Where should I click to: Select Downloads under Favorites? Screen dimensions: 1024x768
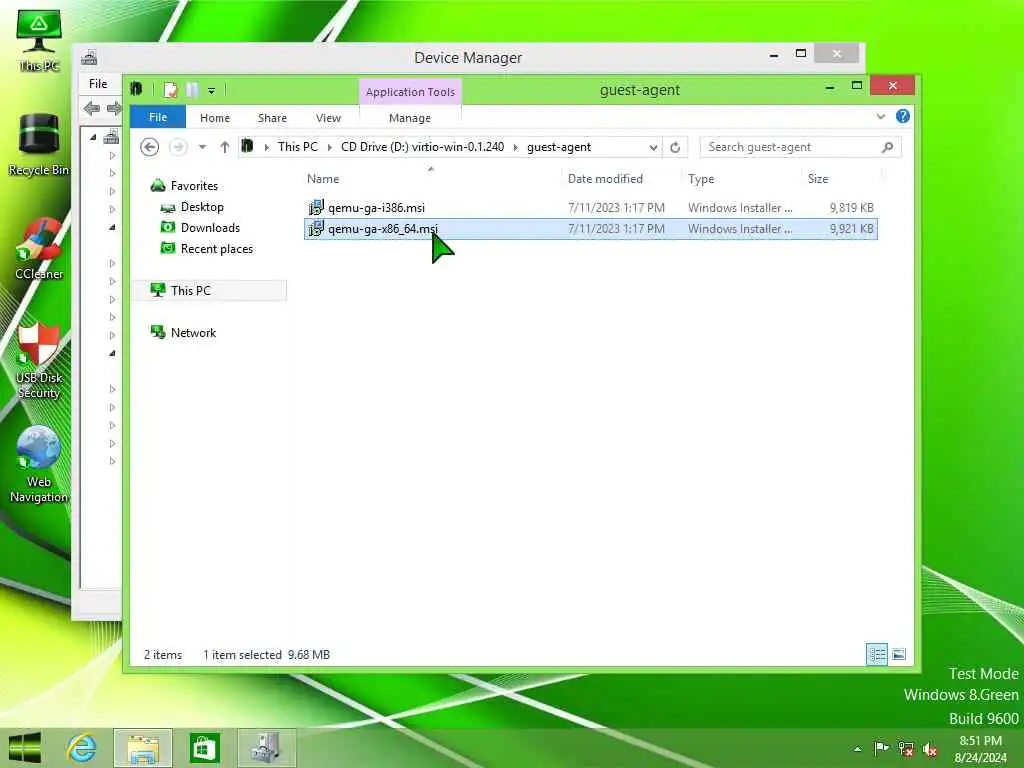click(x=210, y=228)
